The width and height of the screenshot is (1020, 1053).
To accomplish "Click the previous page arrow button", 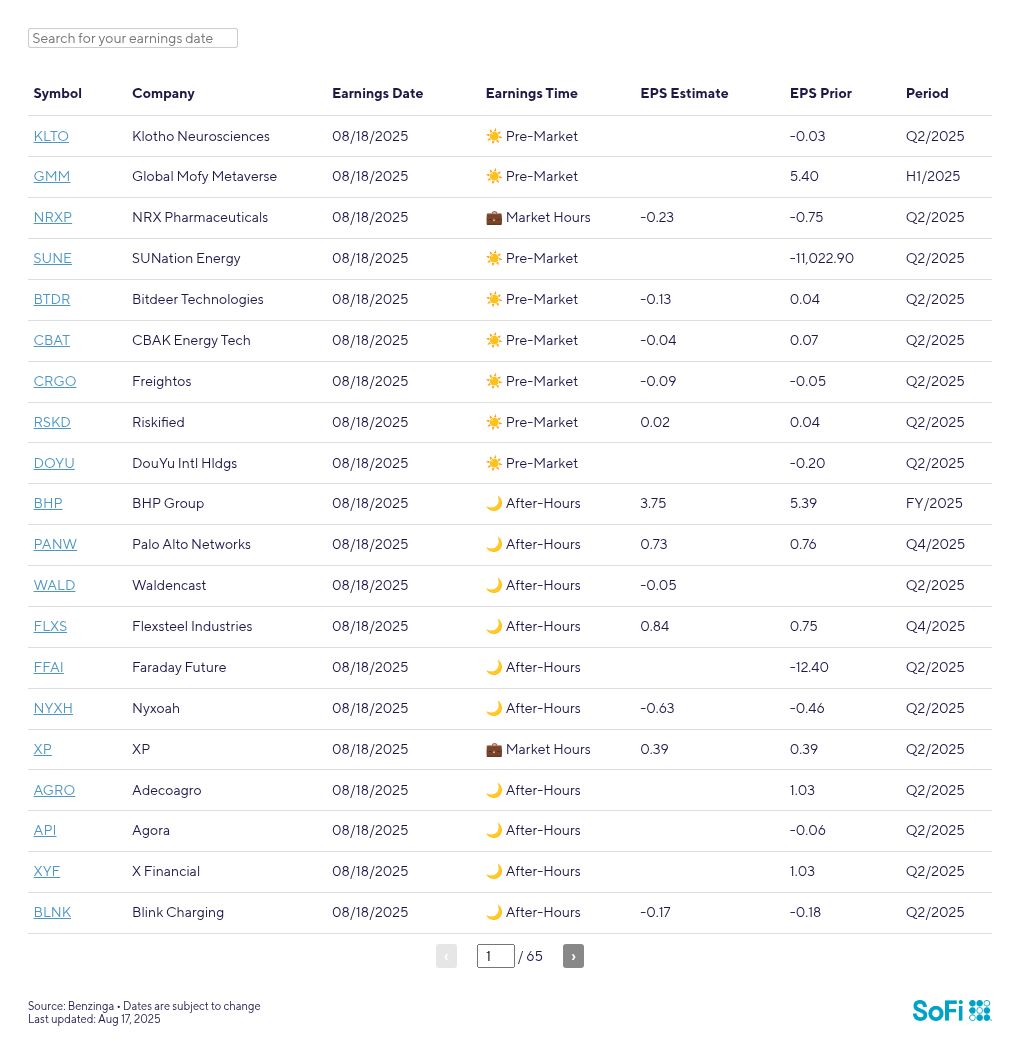I will coord(446,956).
